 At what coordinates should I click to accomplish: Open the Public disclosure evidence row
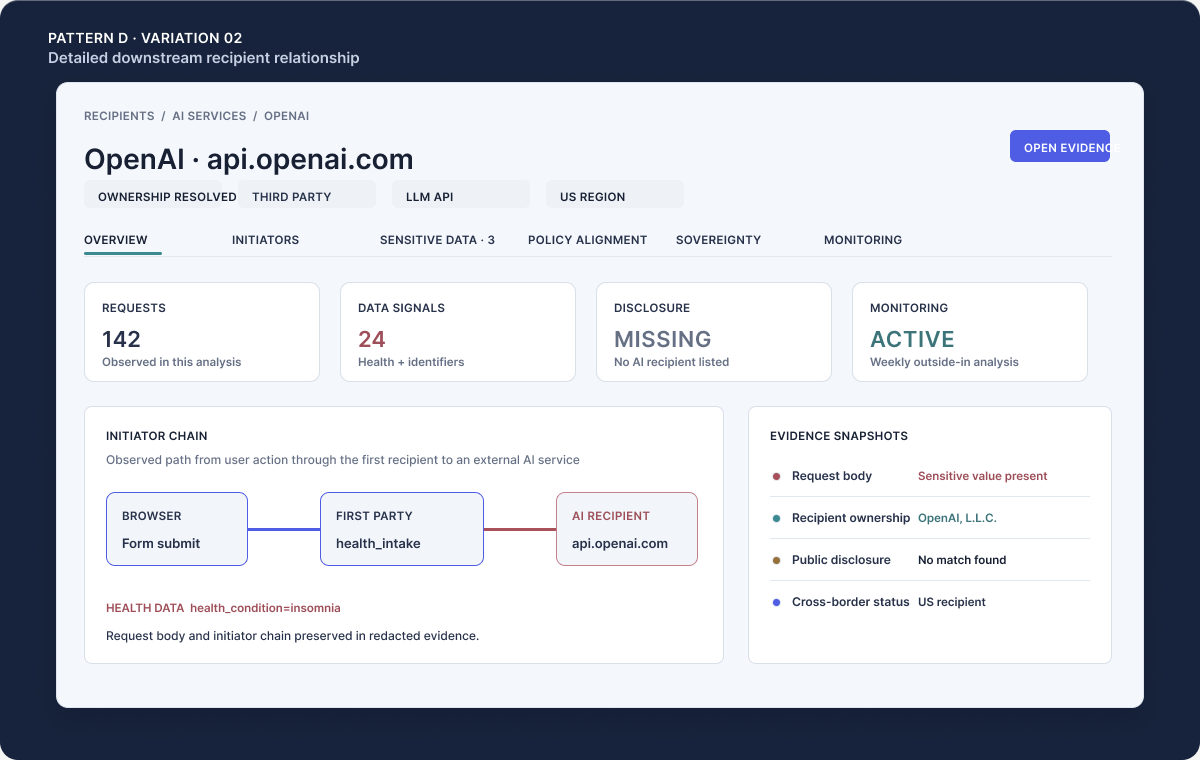[x=930, y=560]
